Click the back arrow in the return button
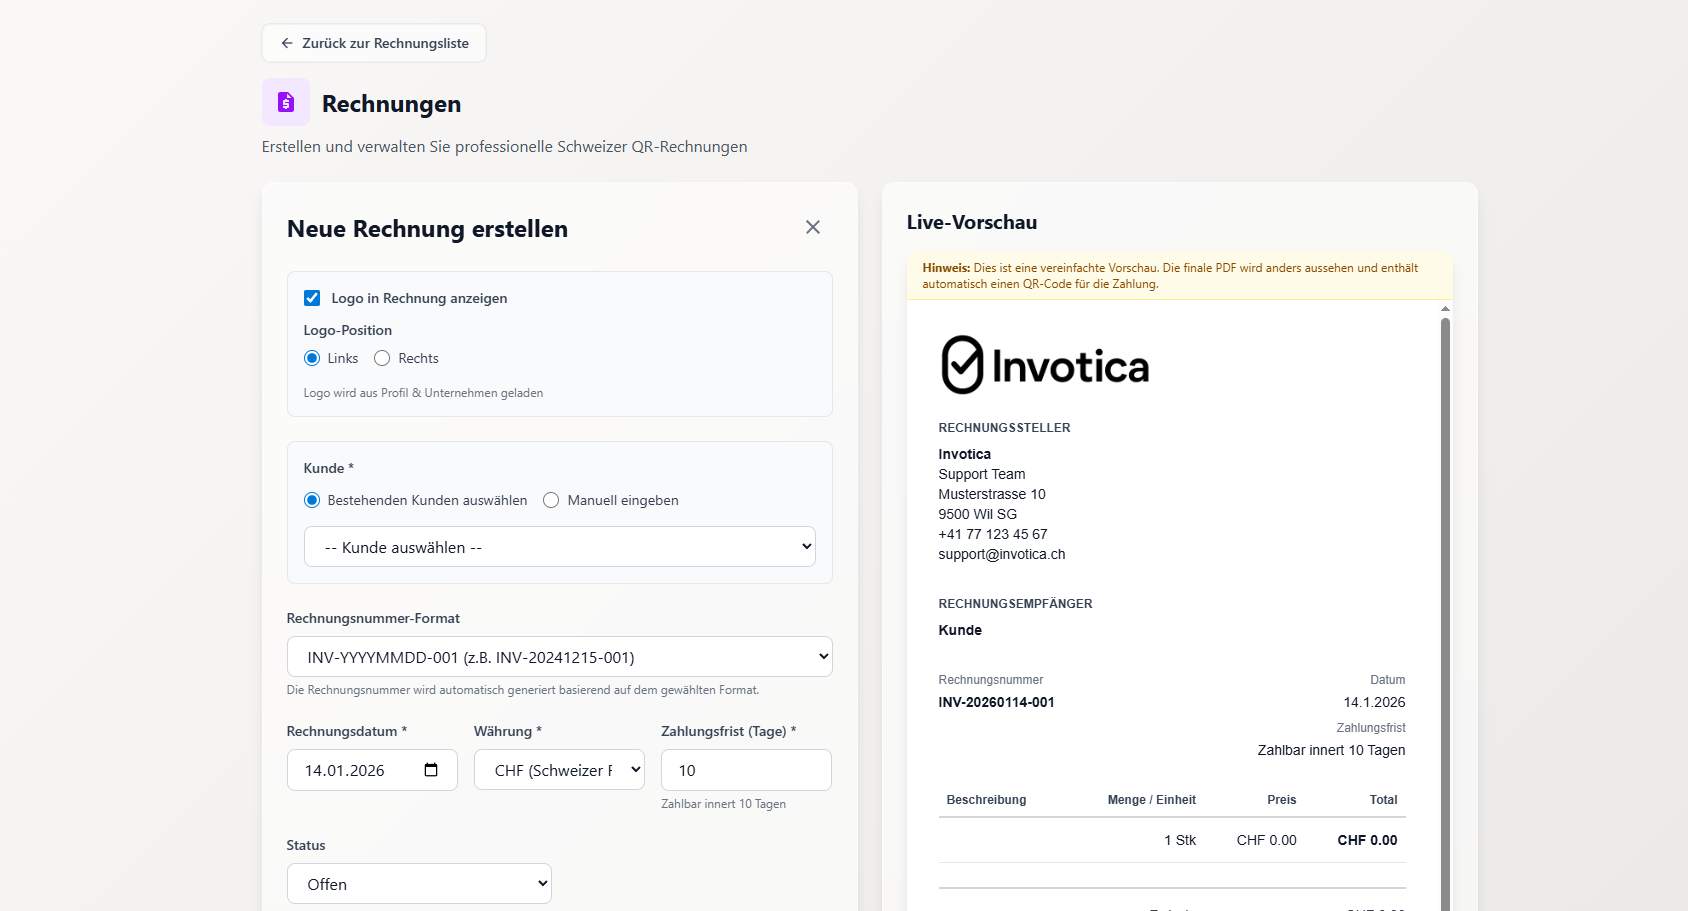 click(x=287, y=43)
